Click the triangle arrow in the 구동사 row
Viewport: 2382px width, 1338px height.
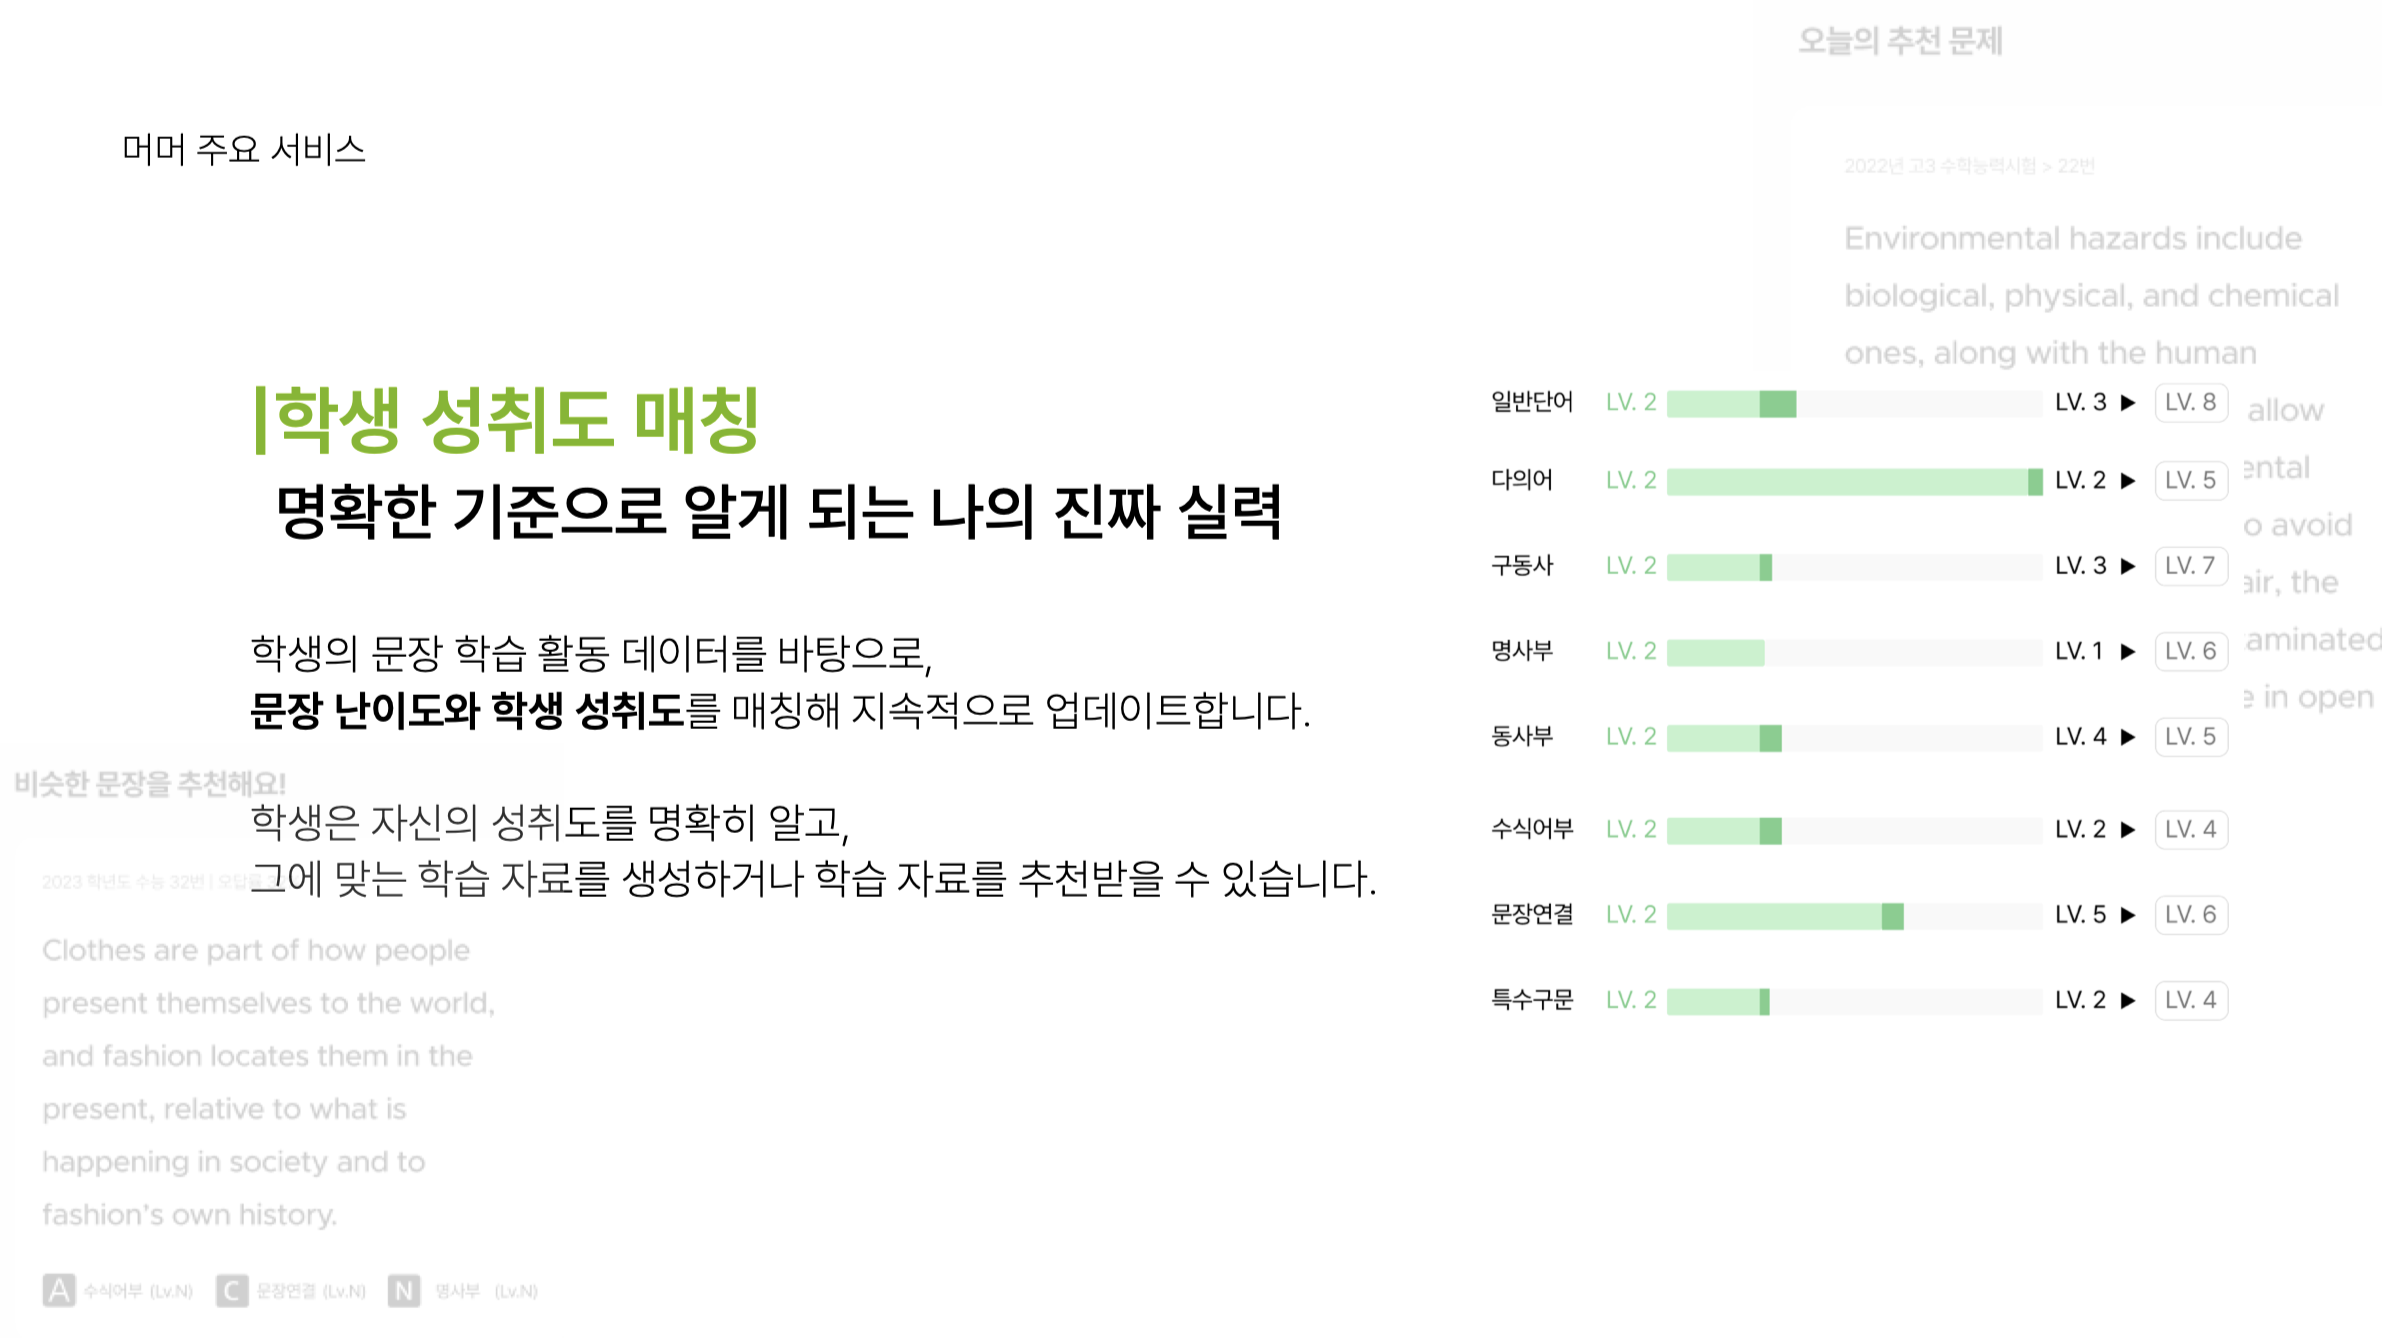2128,566
